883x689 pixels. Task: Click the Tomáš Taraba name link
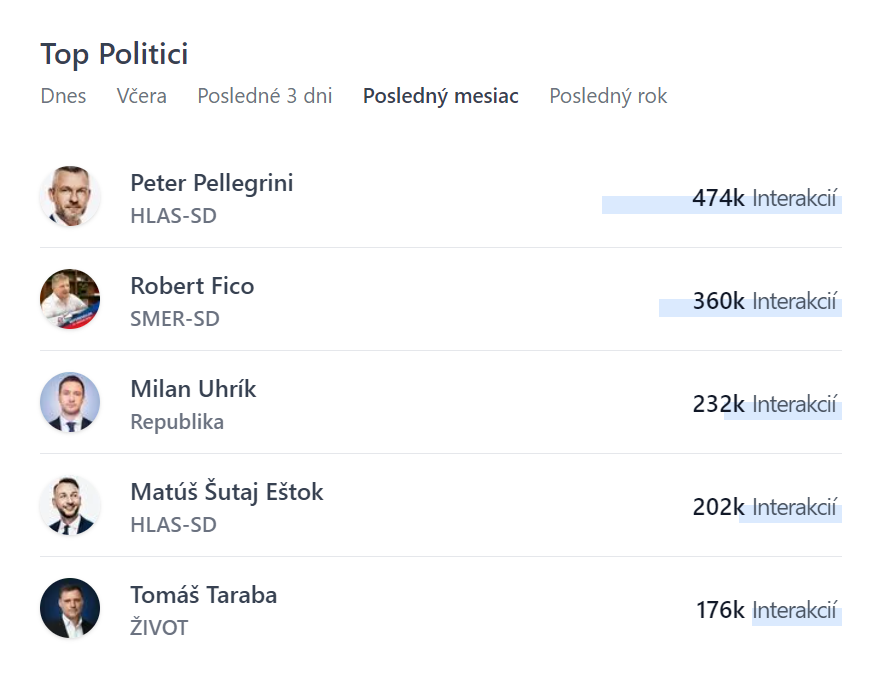204,595
